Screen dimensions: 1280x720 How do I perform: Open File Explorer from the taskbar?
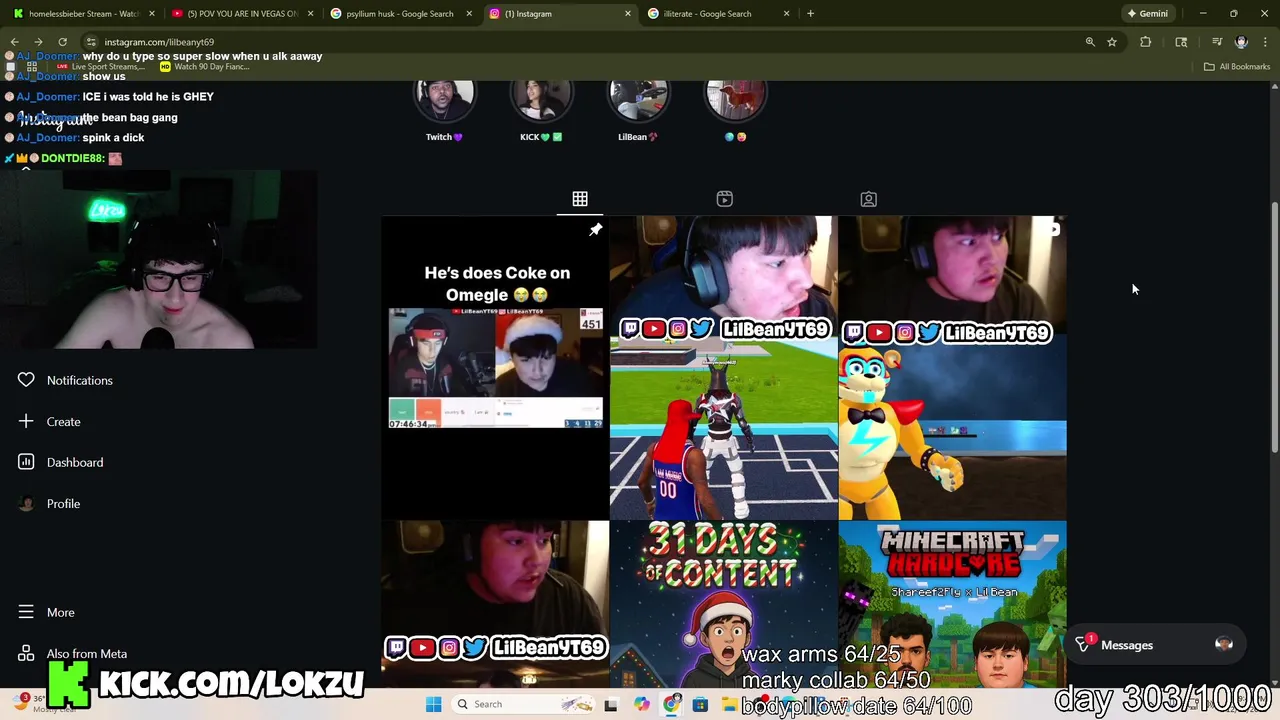pos(730,704)
